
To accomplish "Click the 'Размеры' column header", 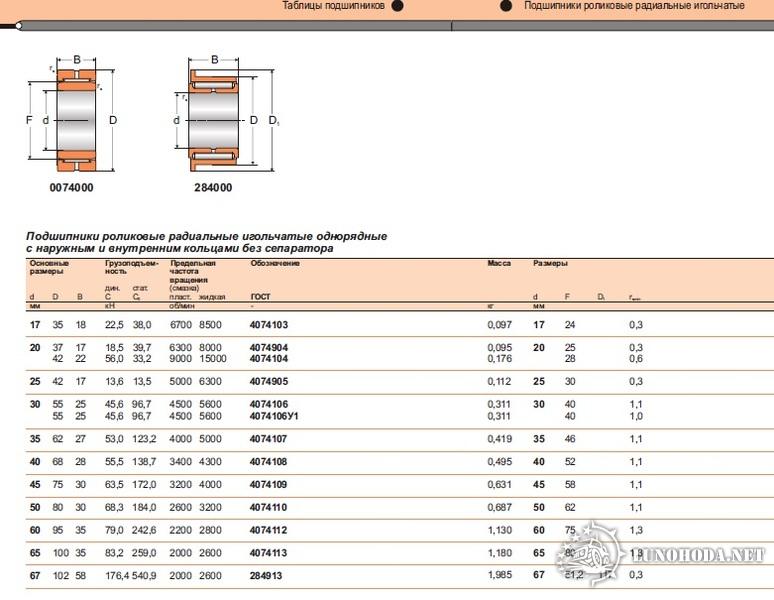I will (x=550, y=263).
